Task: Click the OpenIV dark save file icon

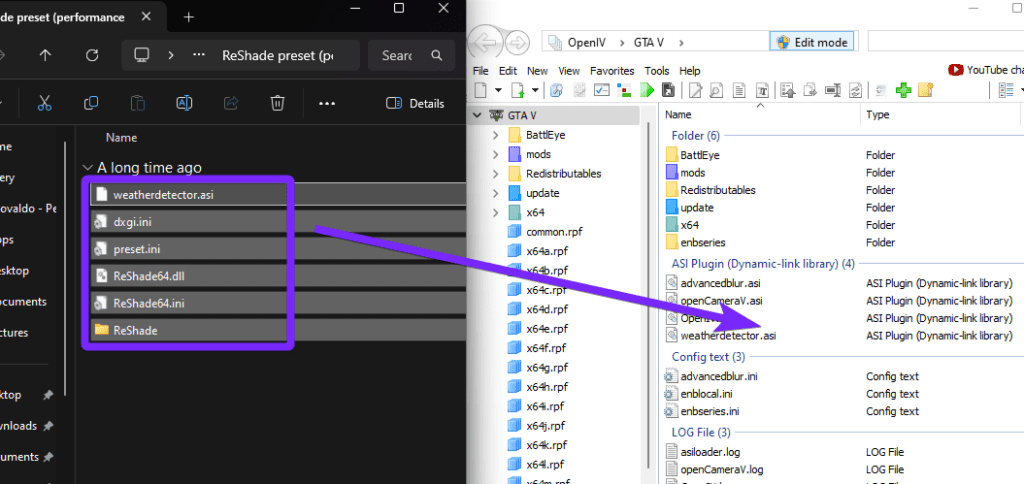Action: 668,89
